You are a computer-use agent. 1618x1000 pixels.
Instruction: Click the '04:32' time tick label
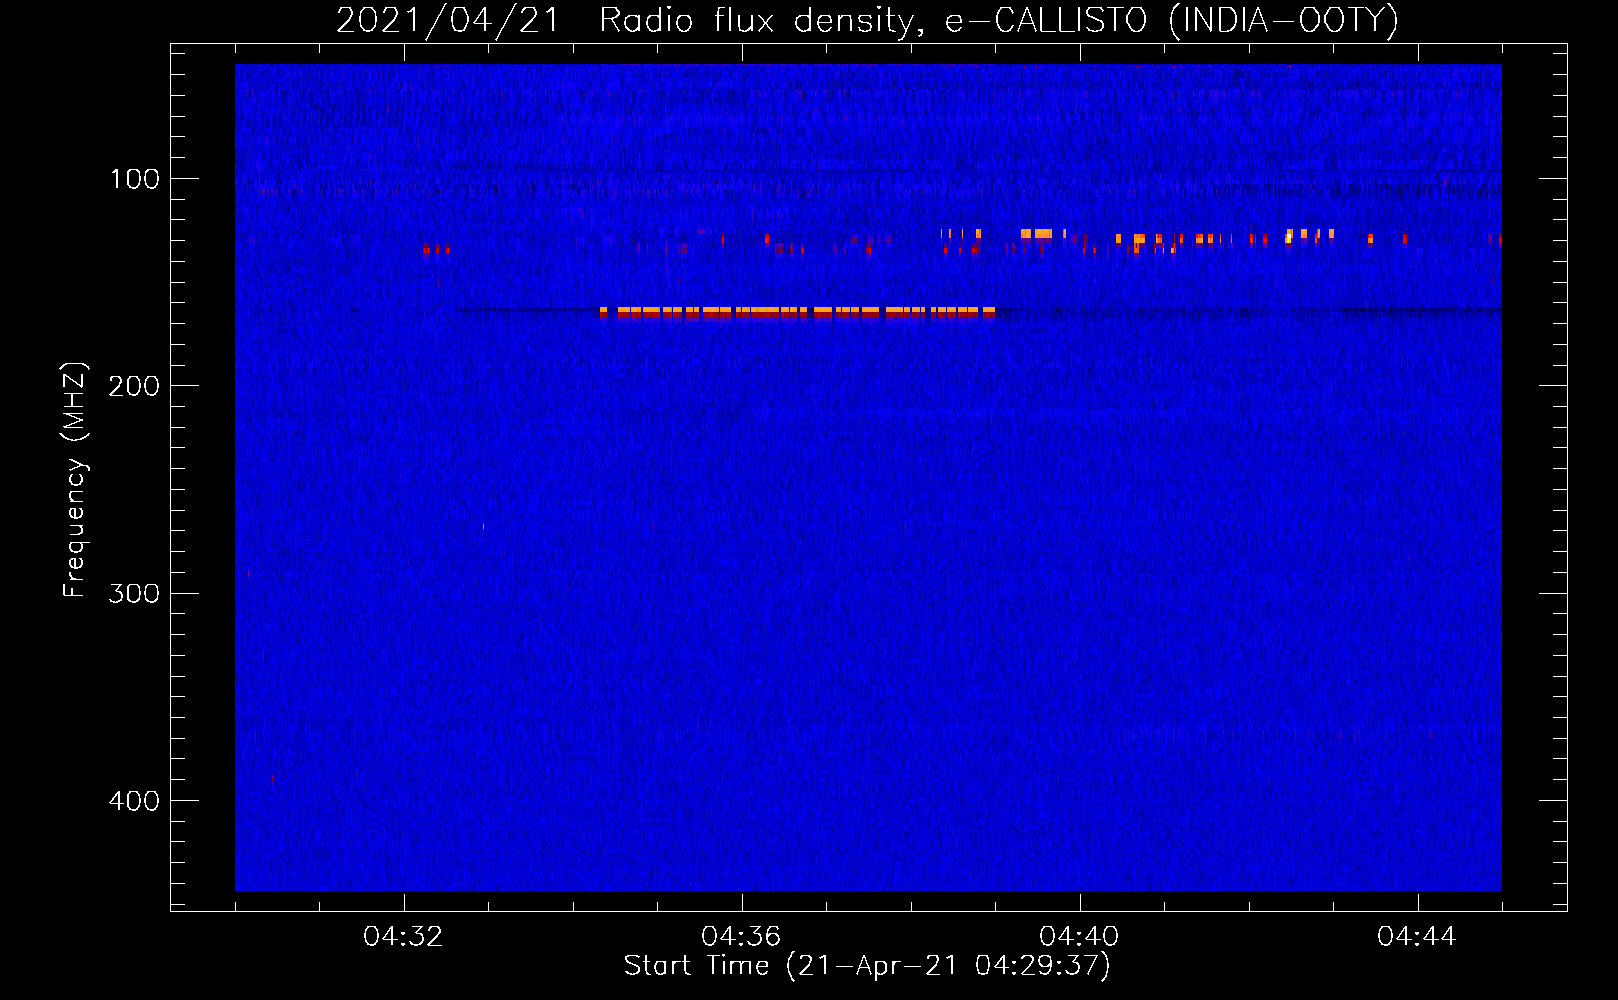coord(404,937)
